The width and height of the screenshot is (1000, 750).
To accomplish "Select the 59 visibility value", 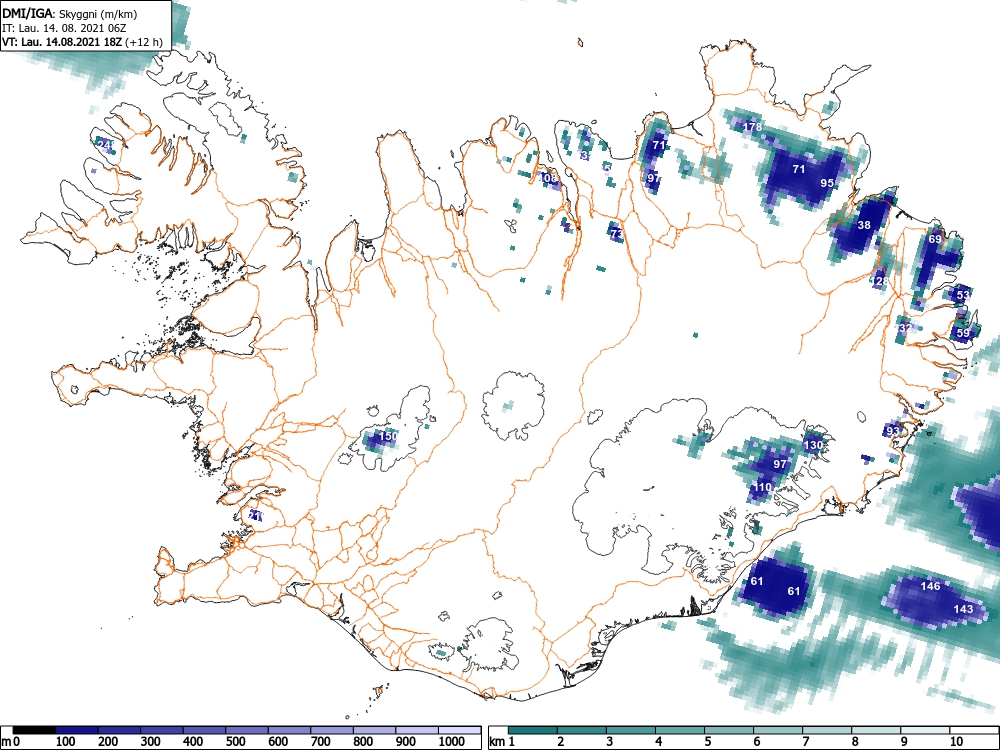I will click(x=963, y=333).
